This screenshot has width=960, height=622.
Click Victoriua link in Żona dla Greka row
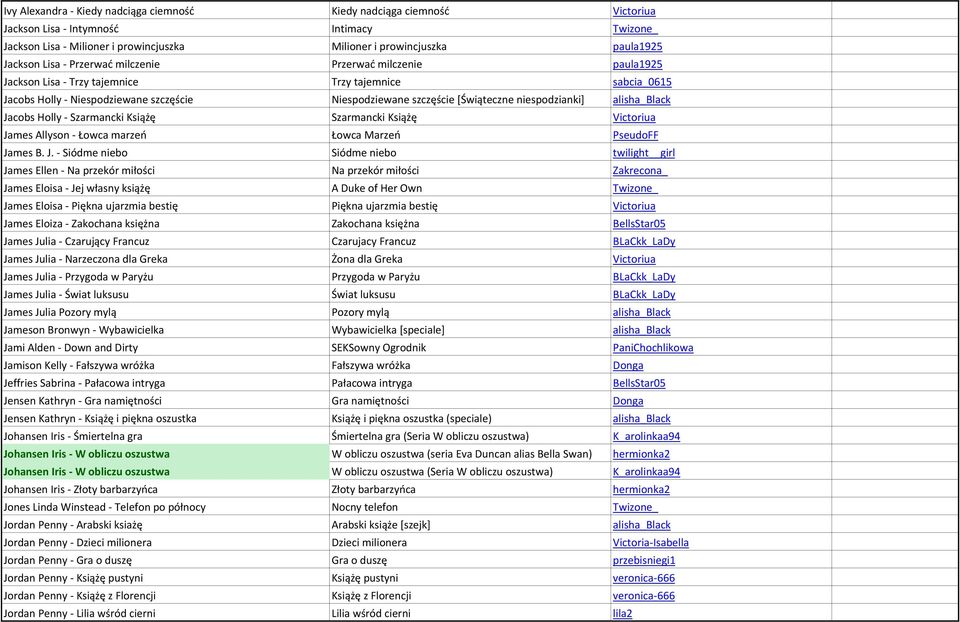click(634, 260)
